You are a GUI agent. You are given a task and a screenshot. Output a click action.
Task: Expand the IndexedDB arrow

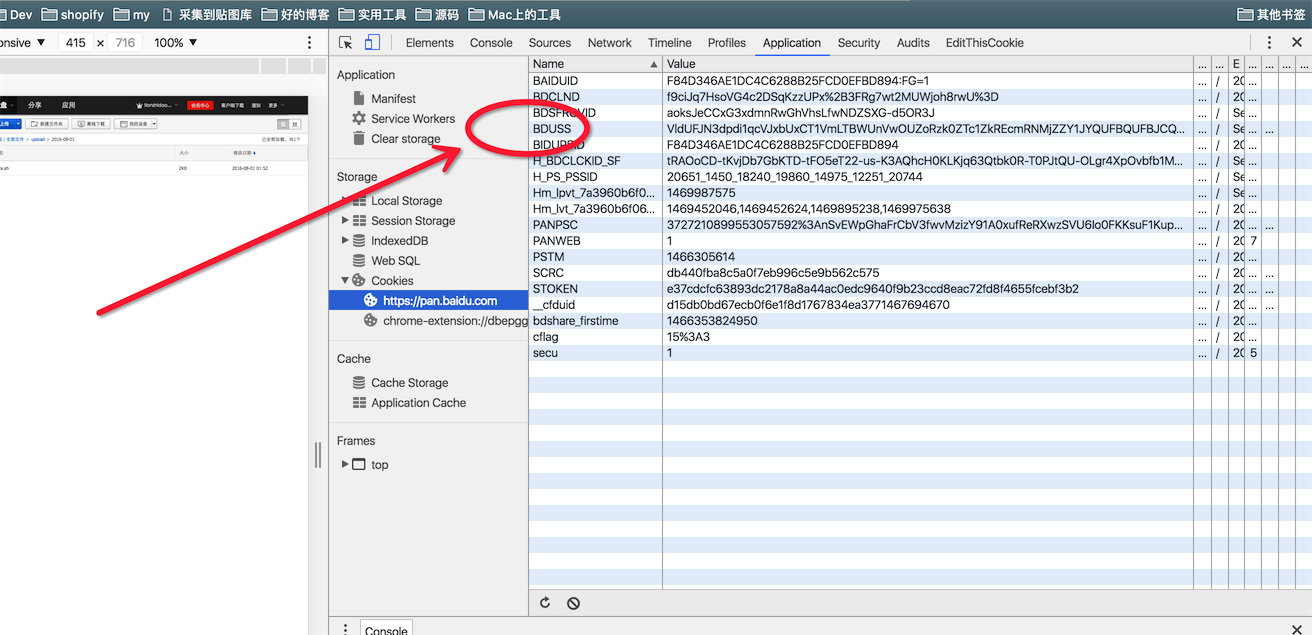pyautogui.click(x=345, y=241)
